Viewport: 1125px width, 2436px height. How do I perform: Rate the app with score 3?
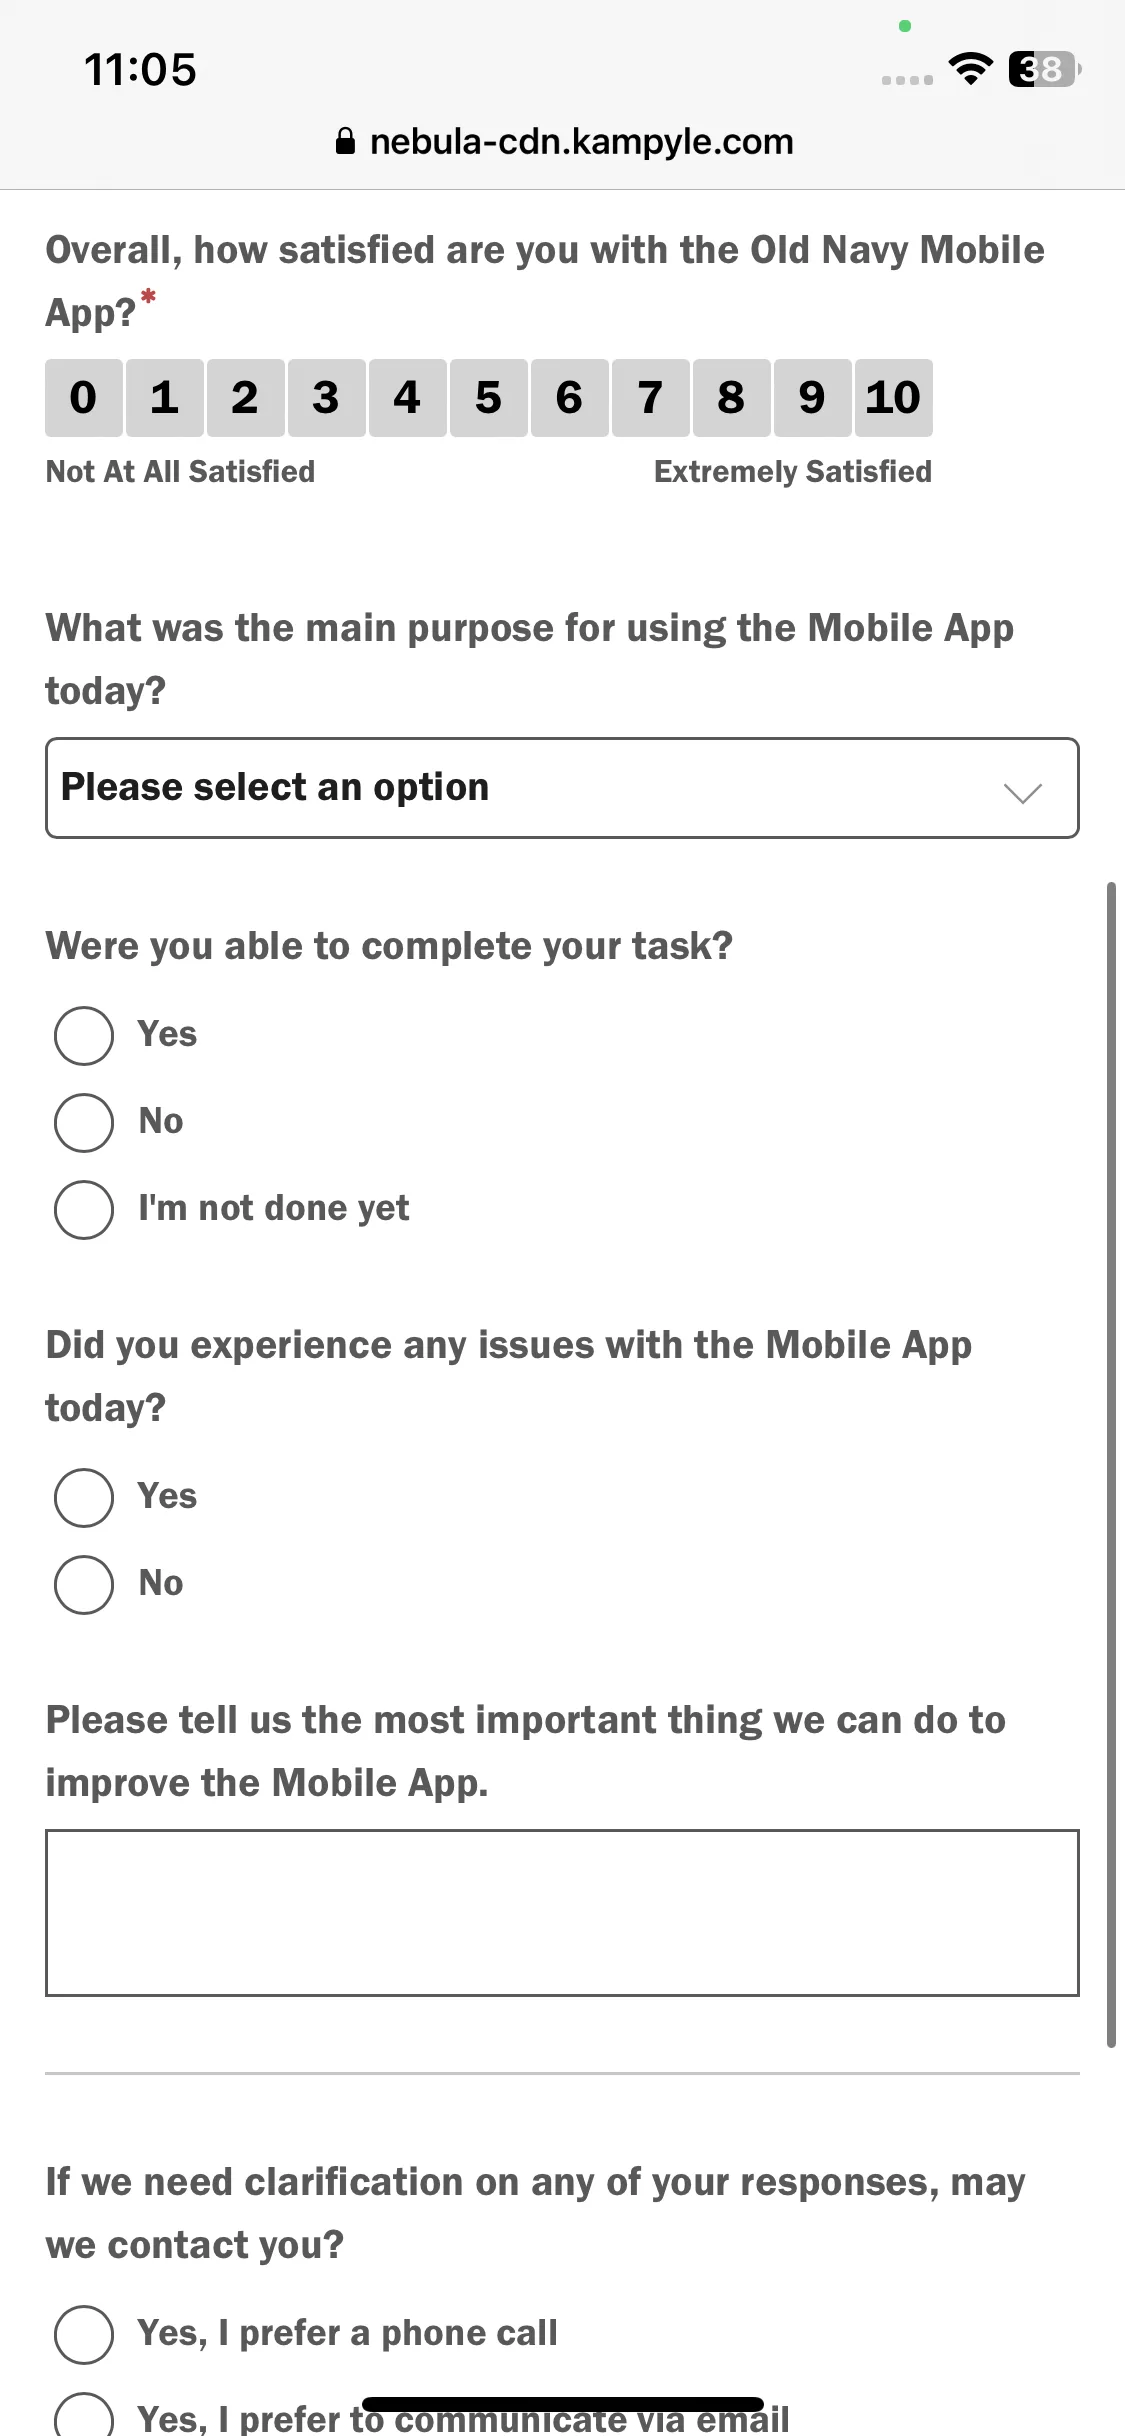[x=326, y=398]
